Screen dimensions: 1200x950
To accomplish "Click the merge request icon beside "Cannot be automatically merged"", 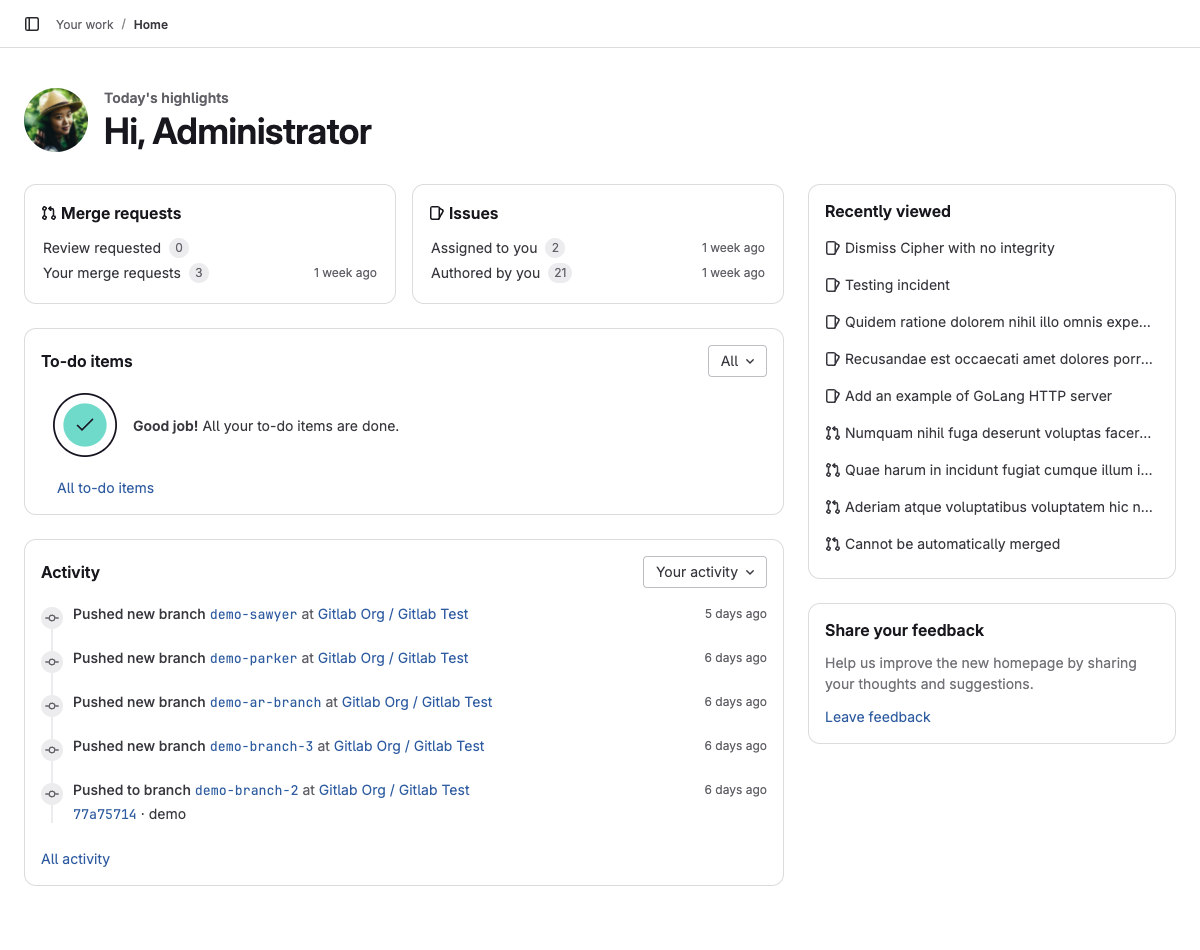I will 833,544.
